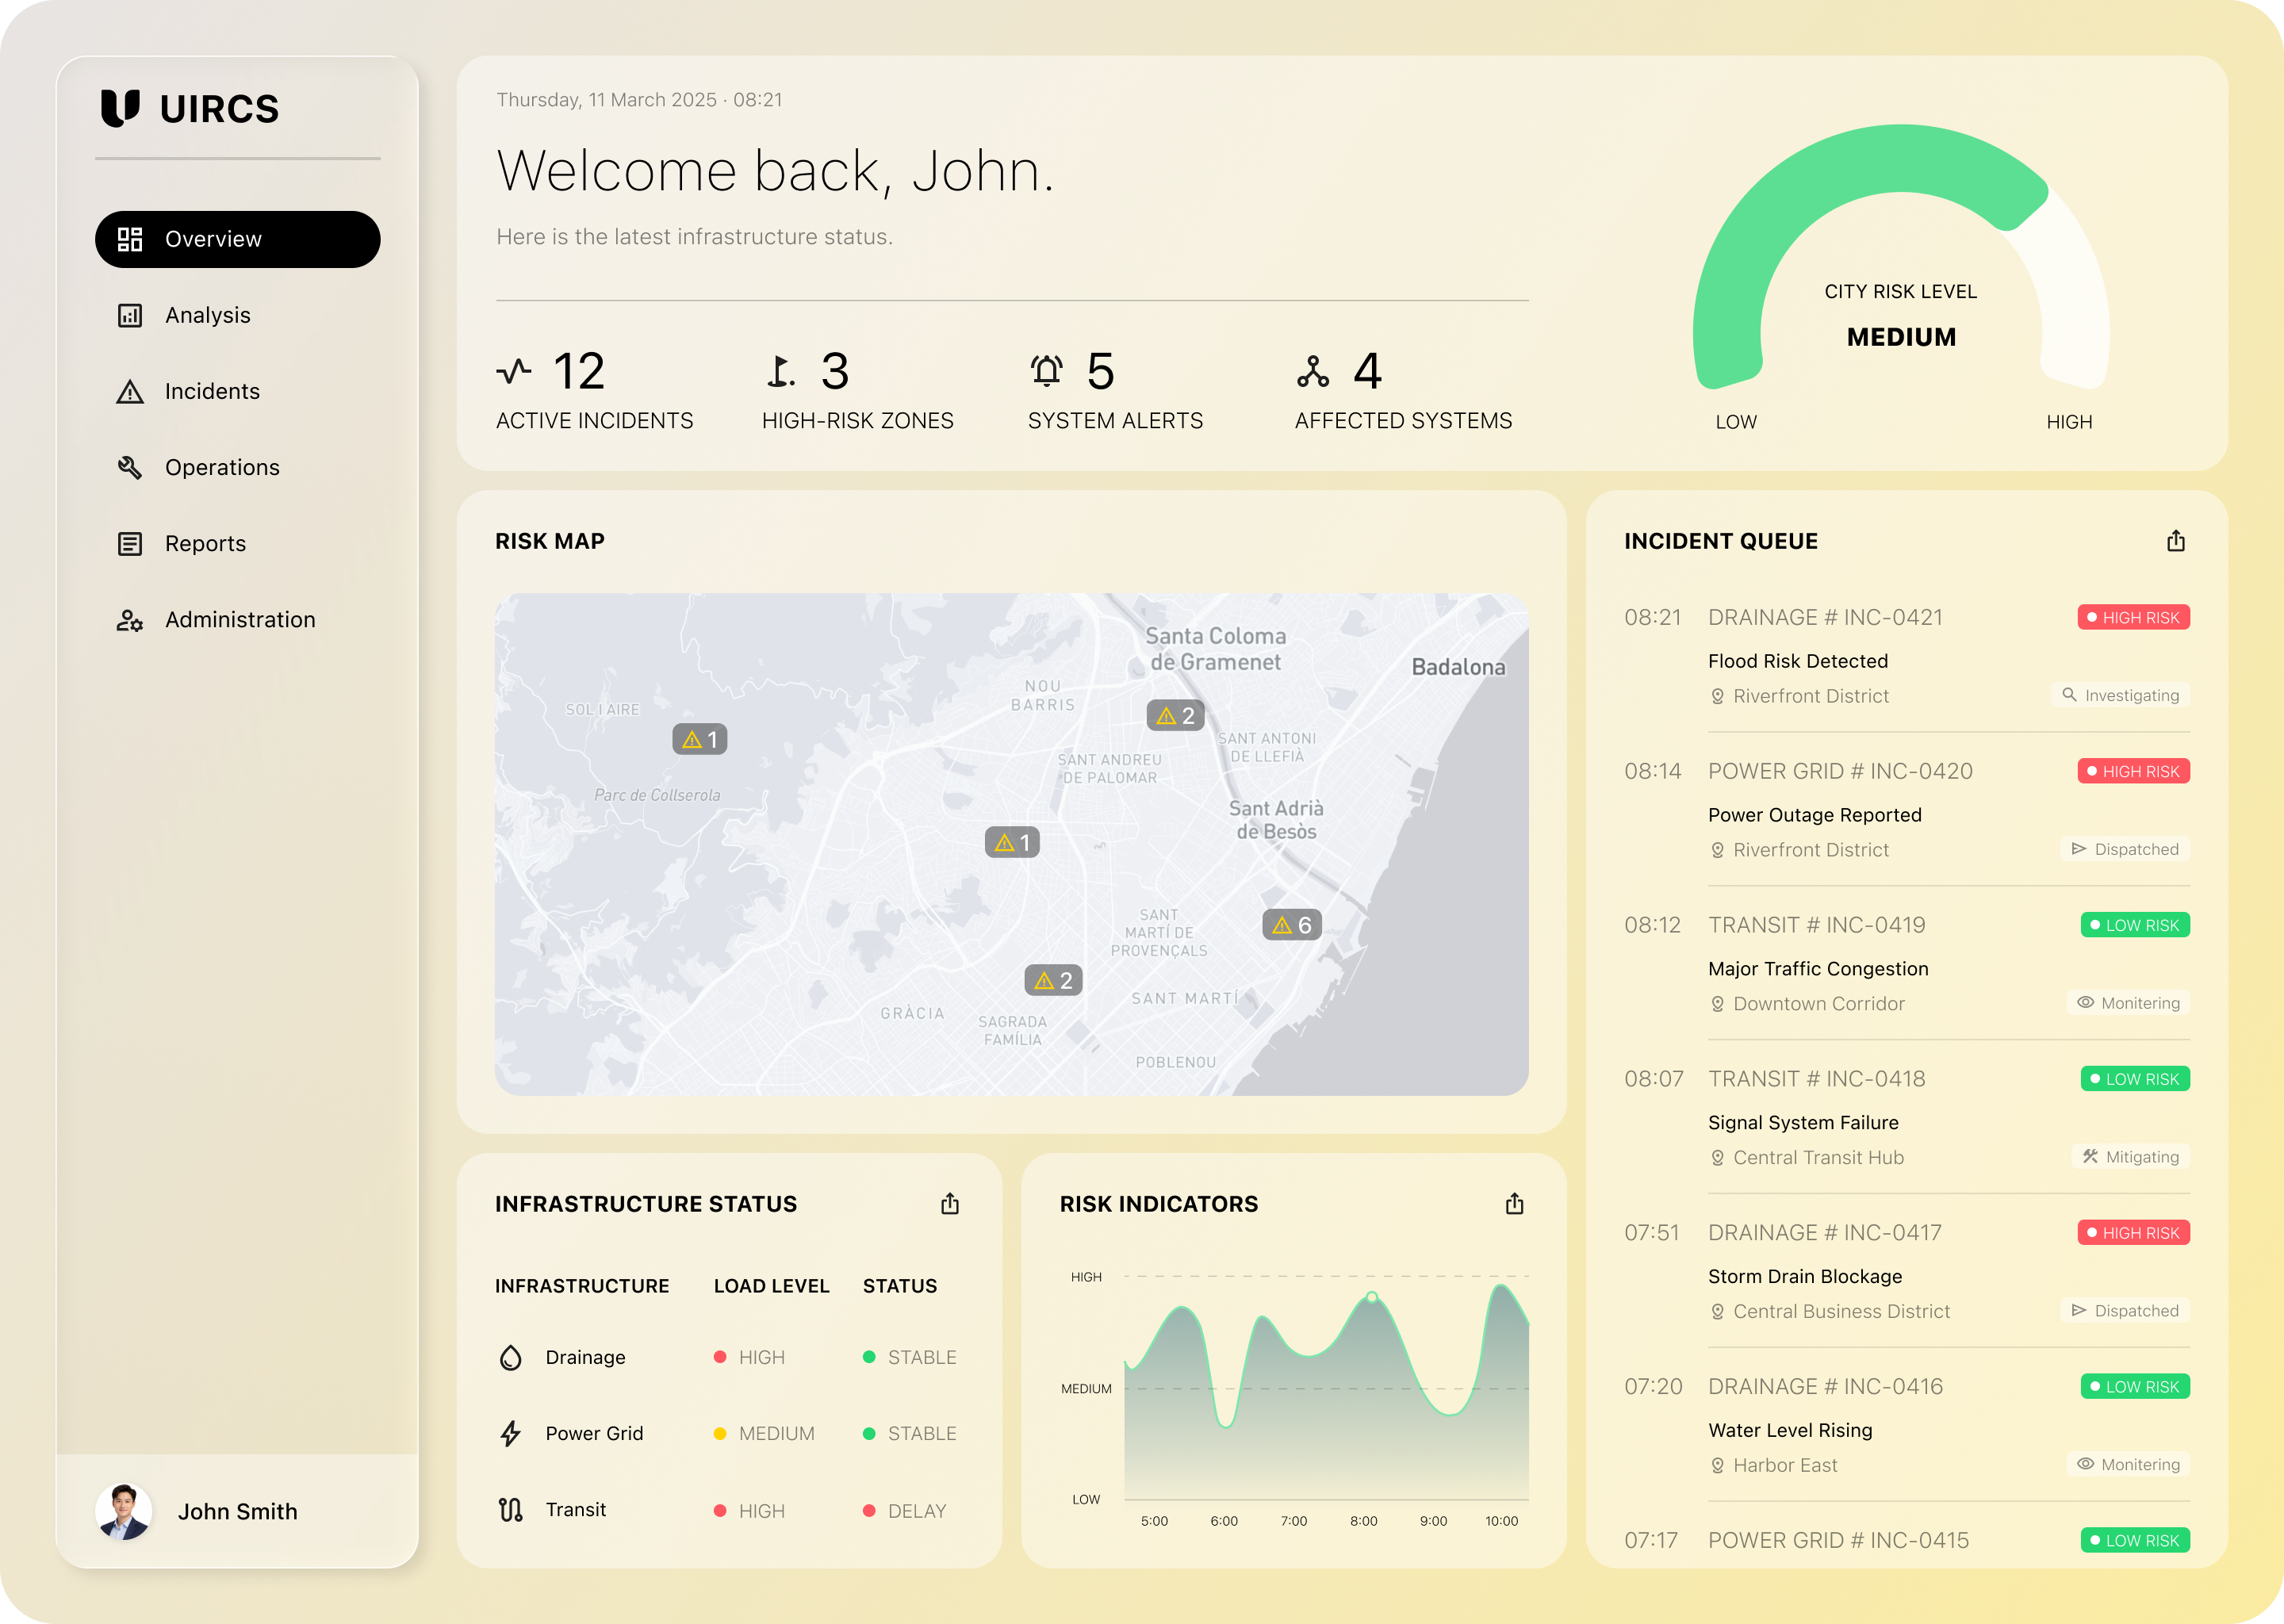2284x1624 pixels.
Task: Click map warning marker showing 6
Action: point(1292,925)
